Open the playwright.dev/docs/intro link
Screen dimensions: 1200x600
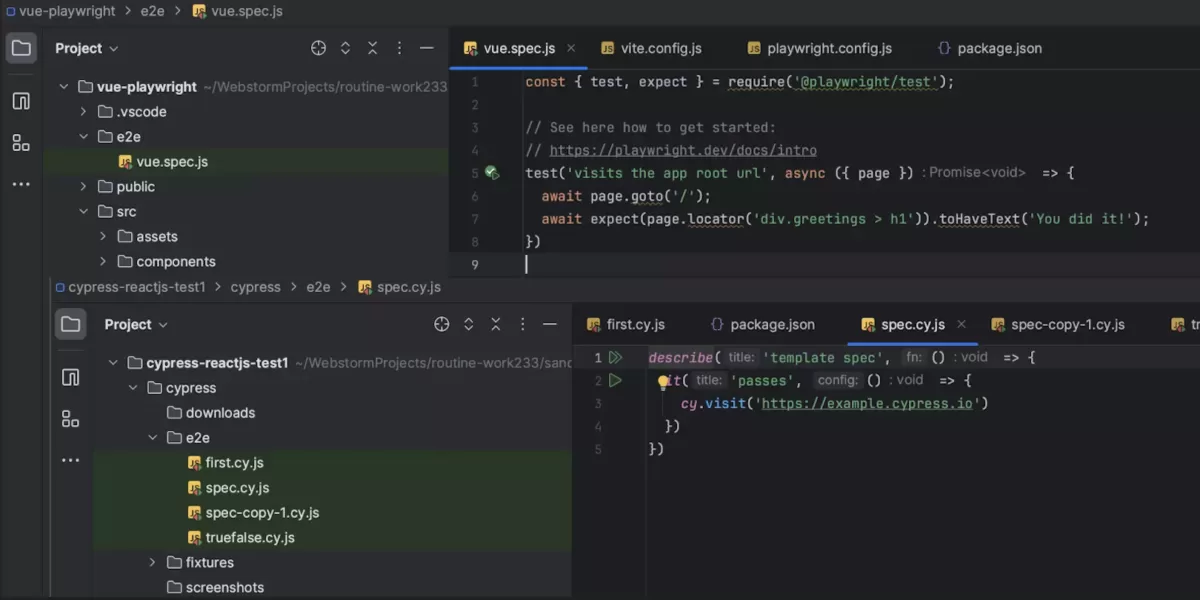point(683,150)
